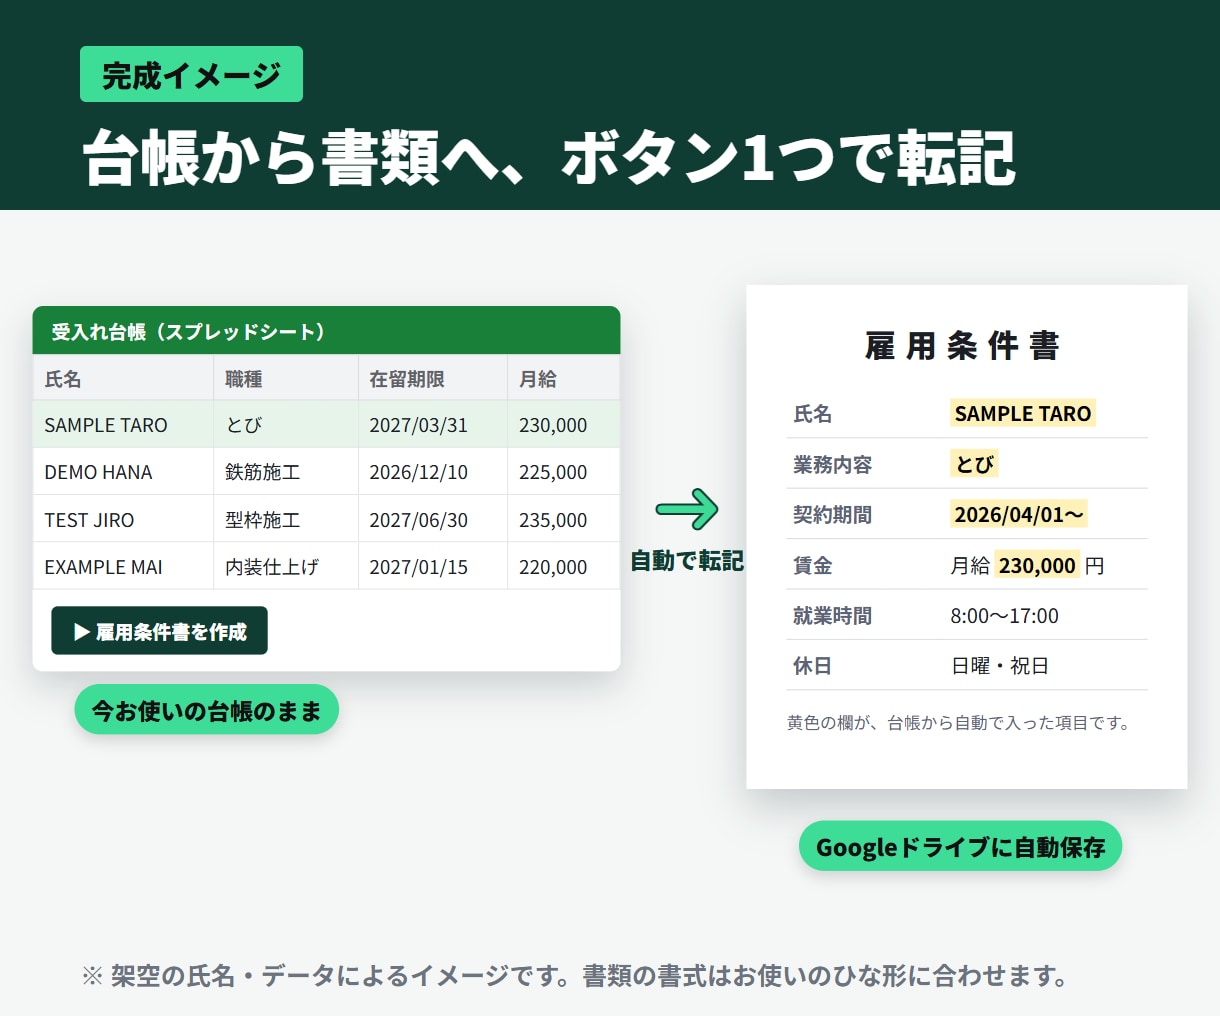1220x1016 pixels.
Task: Click the 型枠施工 cell
Action: click(285, 519)
